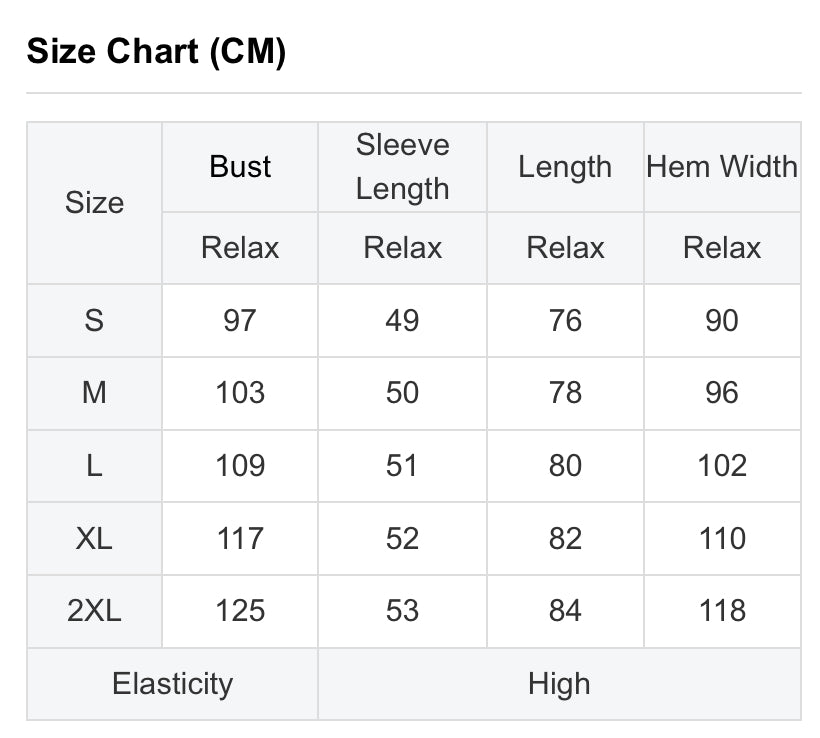820x738 pixels.
Task: Select the Relax subheader under Length
Action: (x=565, y=247)
